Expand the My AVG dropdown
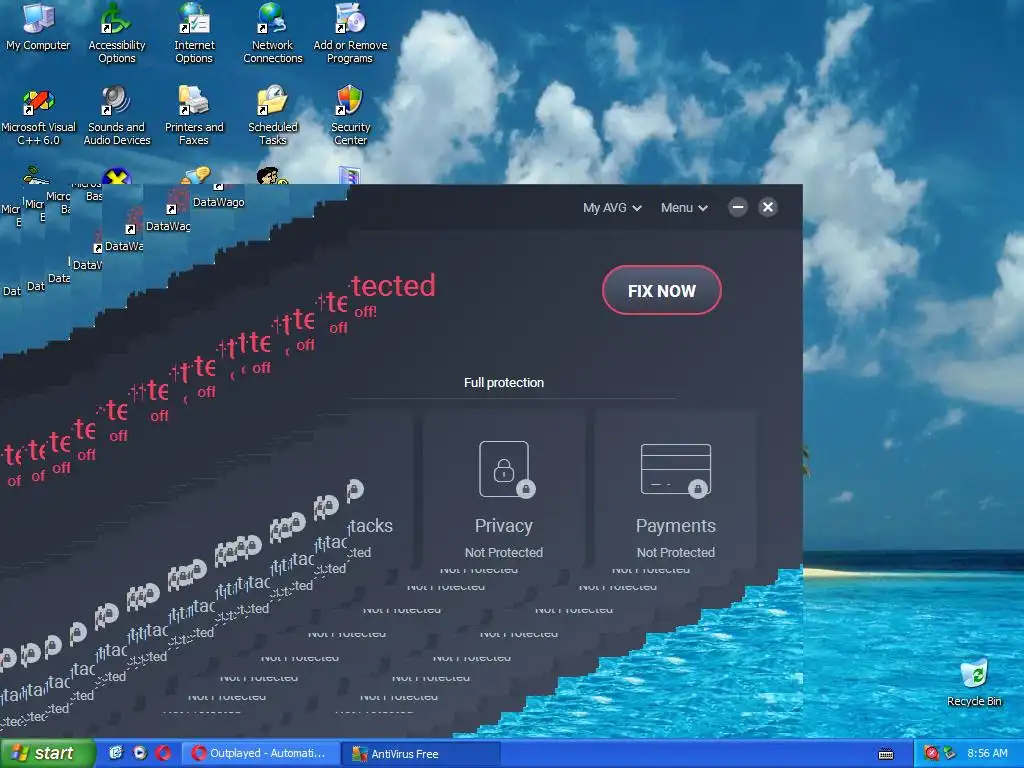The width and height of the screenshot is (1024, 768). 612,208
